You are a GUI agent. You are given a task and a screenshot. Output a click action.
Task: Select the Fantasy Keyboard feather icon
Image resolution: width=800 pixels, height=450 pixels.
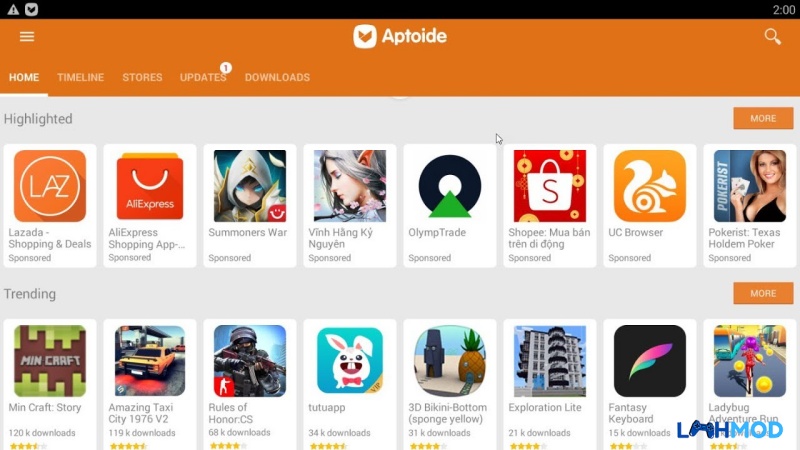coord(649,361)
